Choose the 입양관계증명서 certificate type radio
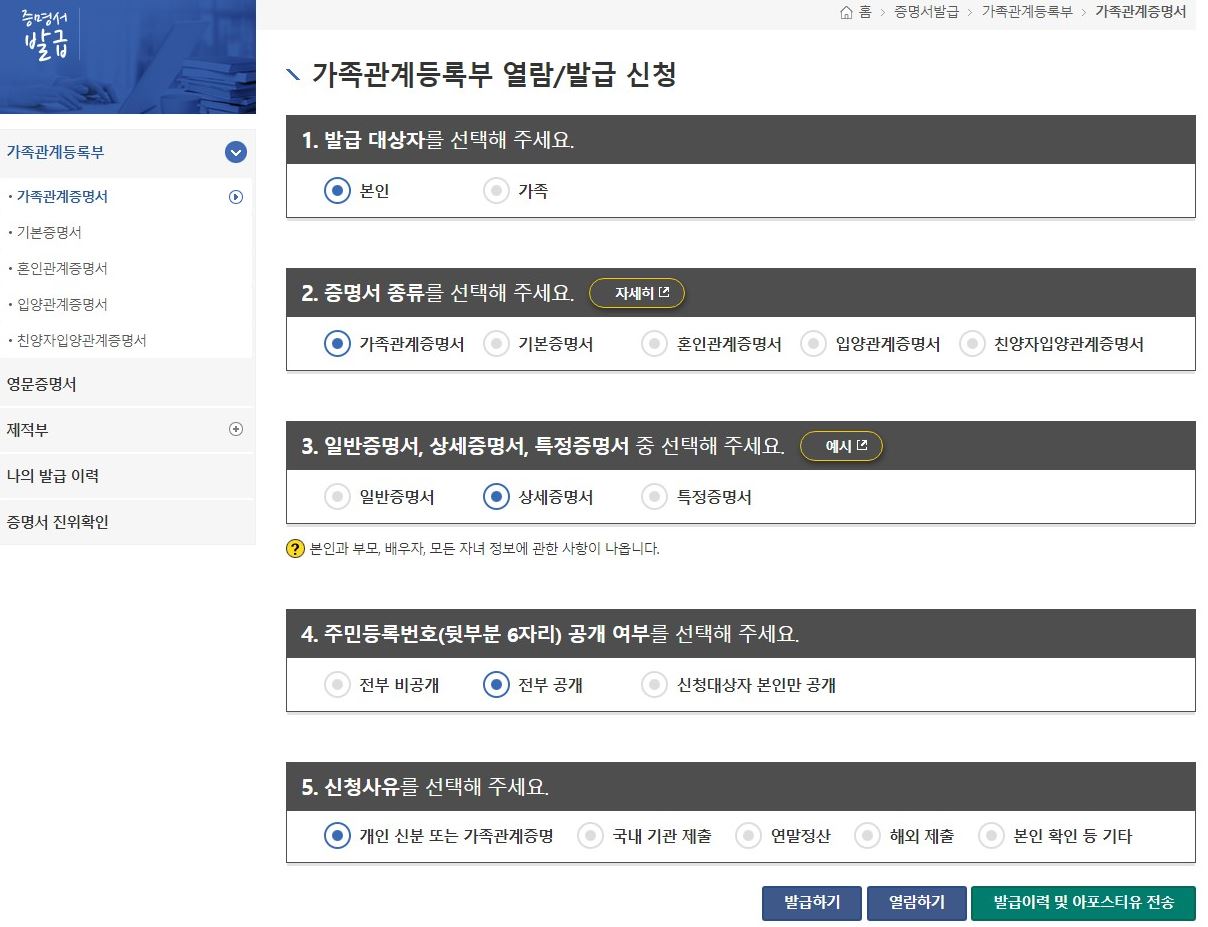This screenshot has width=1208, height=927. tap(813, 344)
